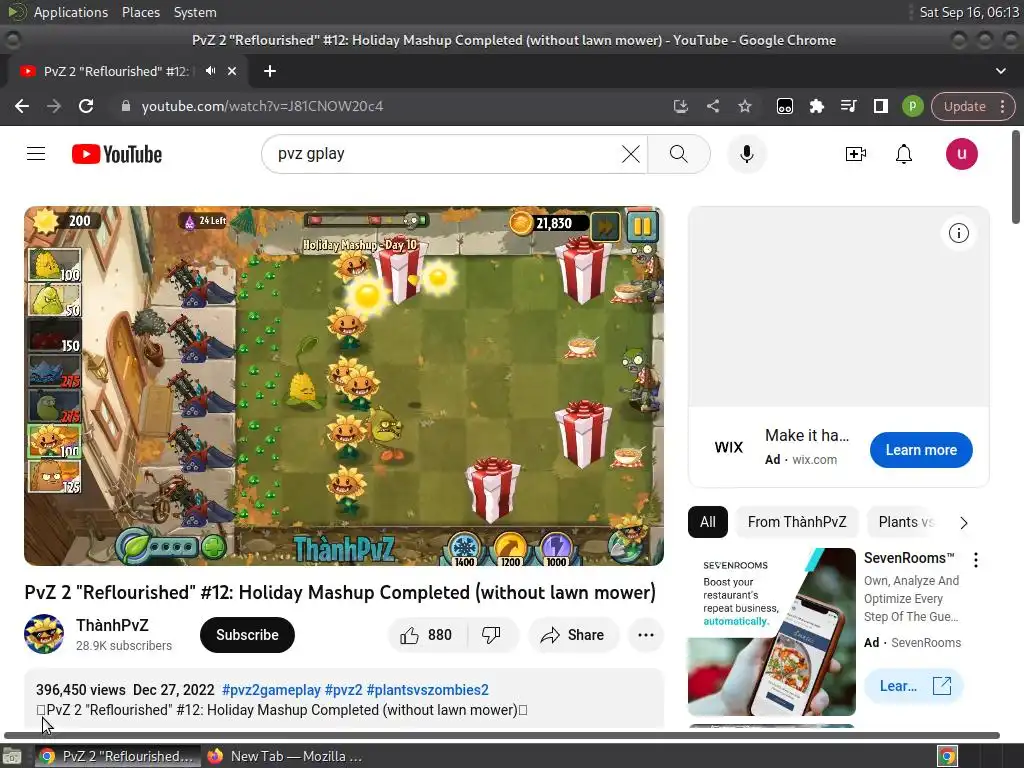
Task: Start voice search with microphone icon
Action: 746,154
